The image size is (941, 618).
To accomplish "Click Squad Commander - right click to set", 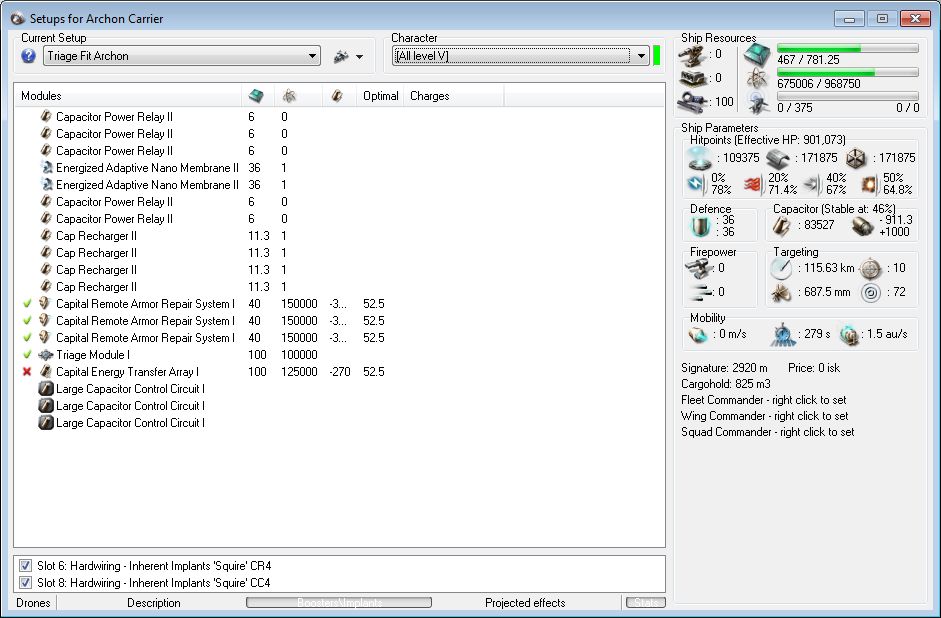I will (x=768, y=432).
